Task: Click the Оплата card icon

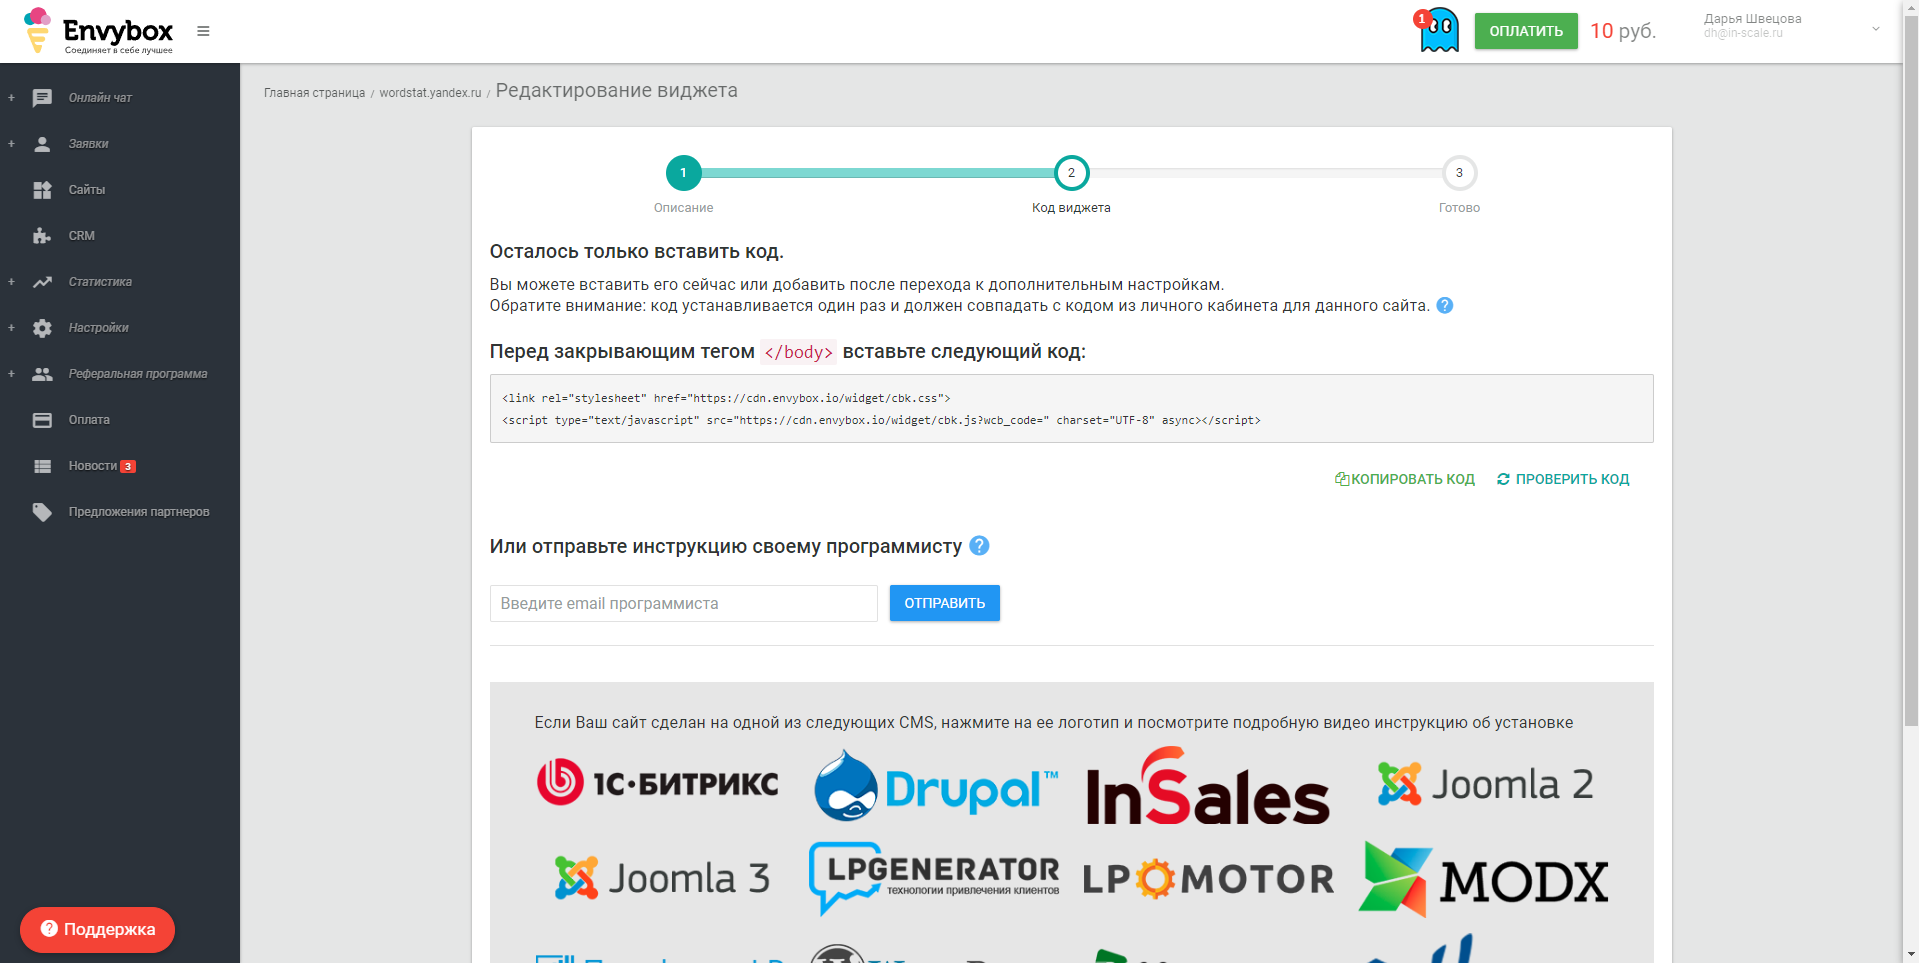Action: click(42, 420)
